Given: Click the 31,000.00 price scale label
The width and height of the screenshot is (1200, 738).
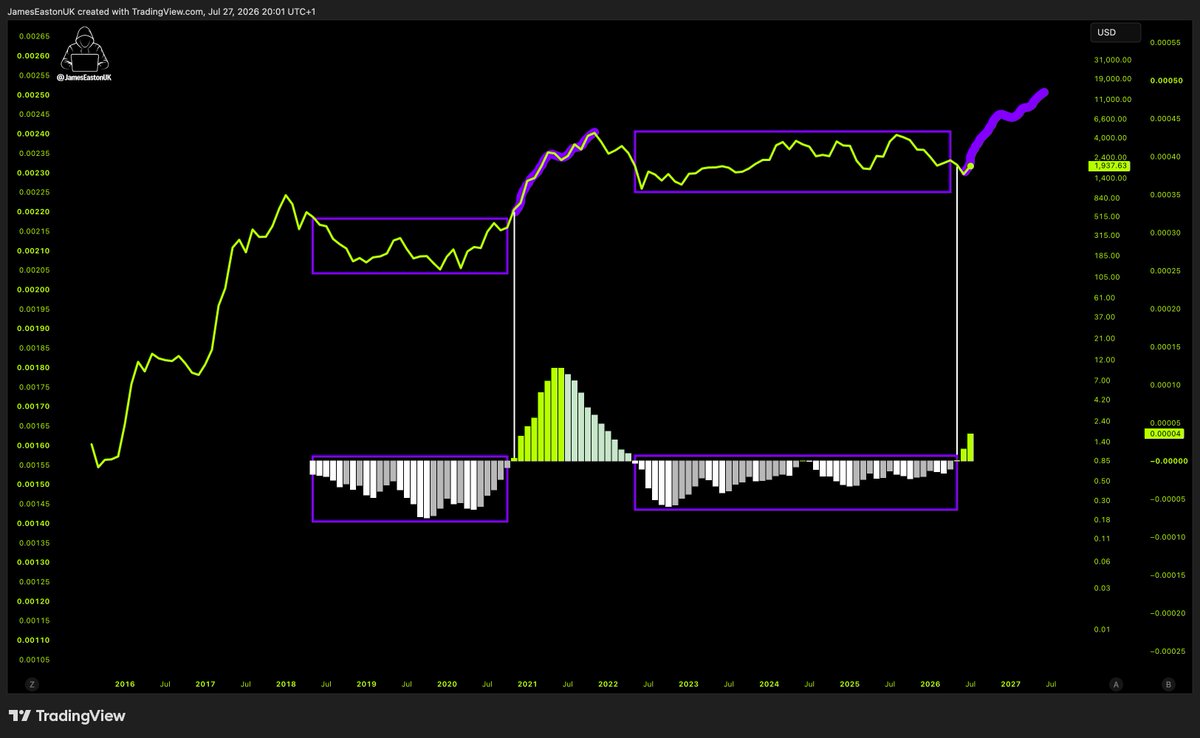Looking at the screenshot, I should [1113, 58].
